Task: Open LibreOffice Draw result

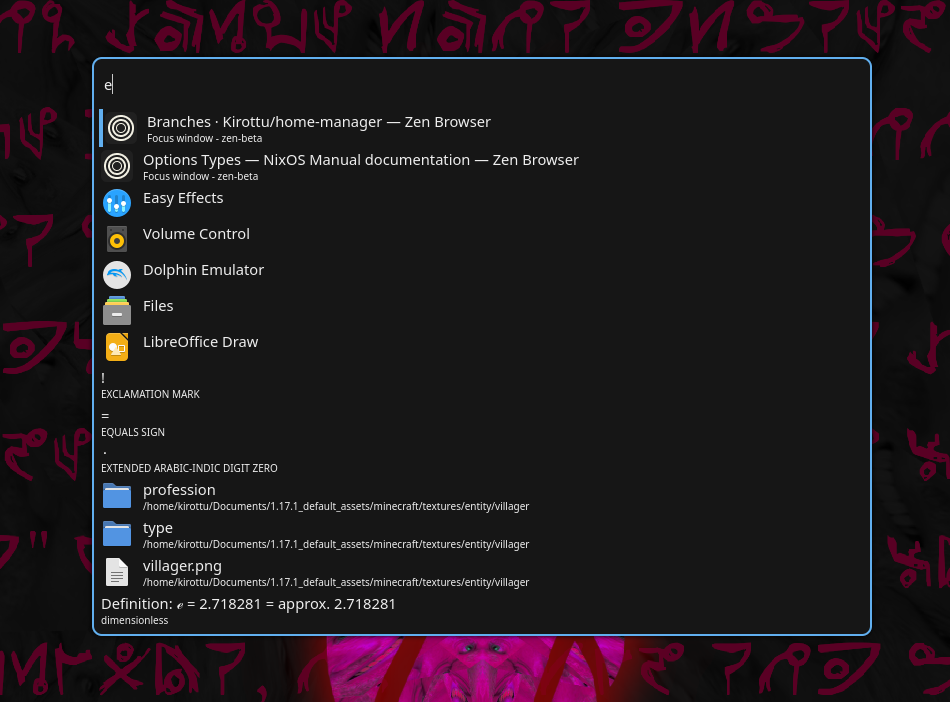Action: click(x=482, y=347)
